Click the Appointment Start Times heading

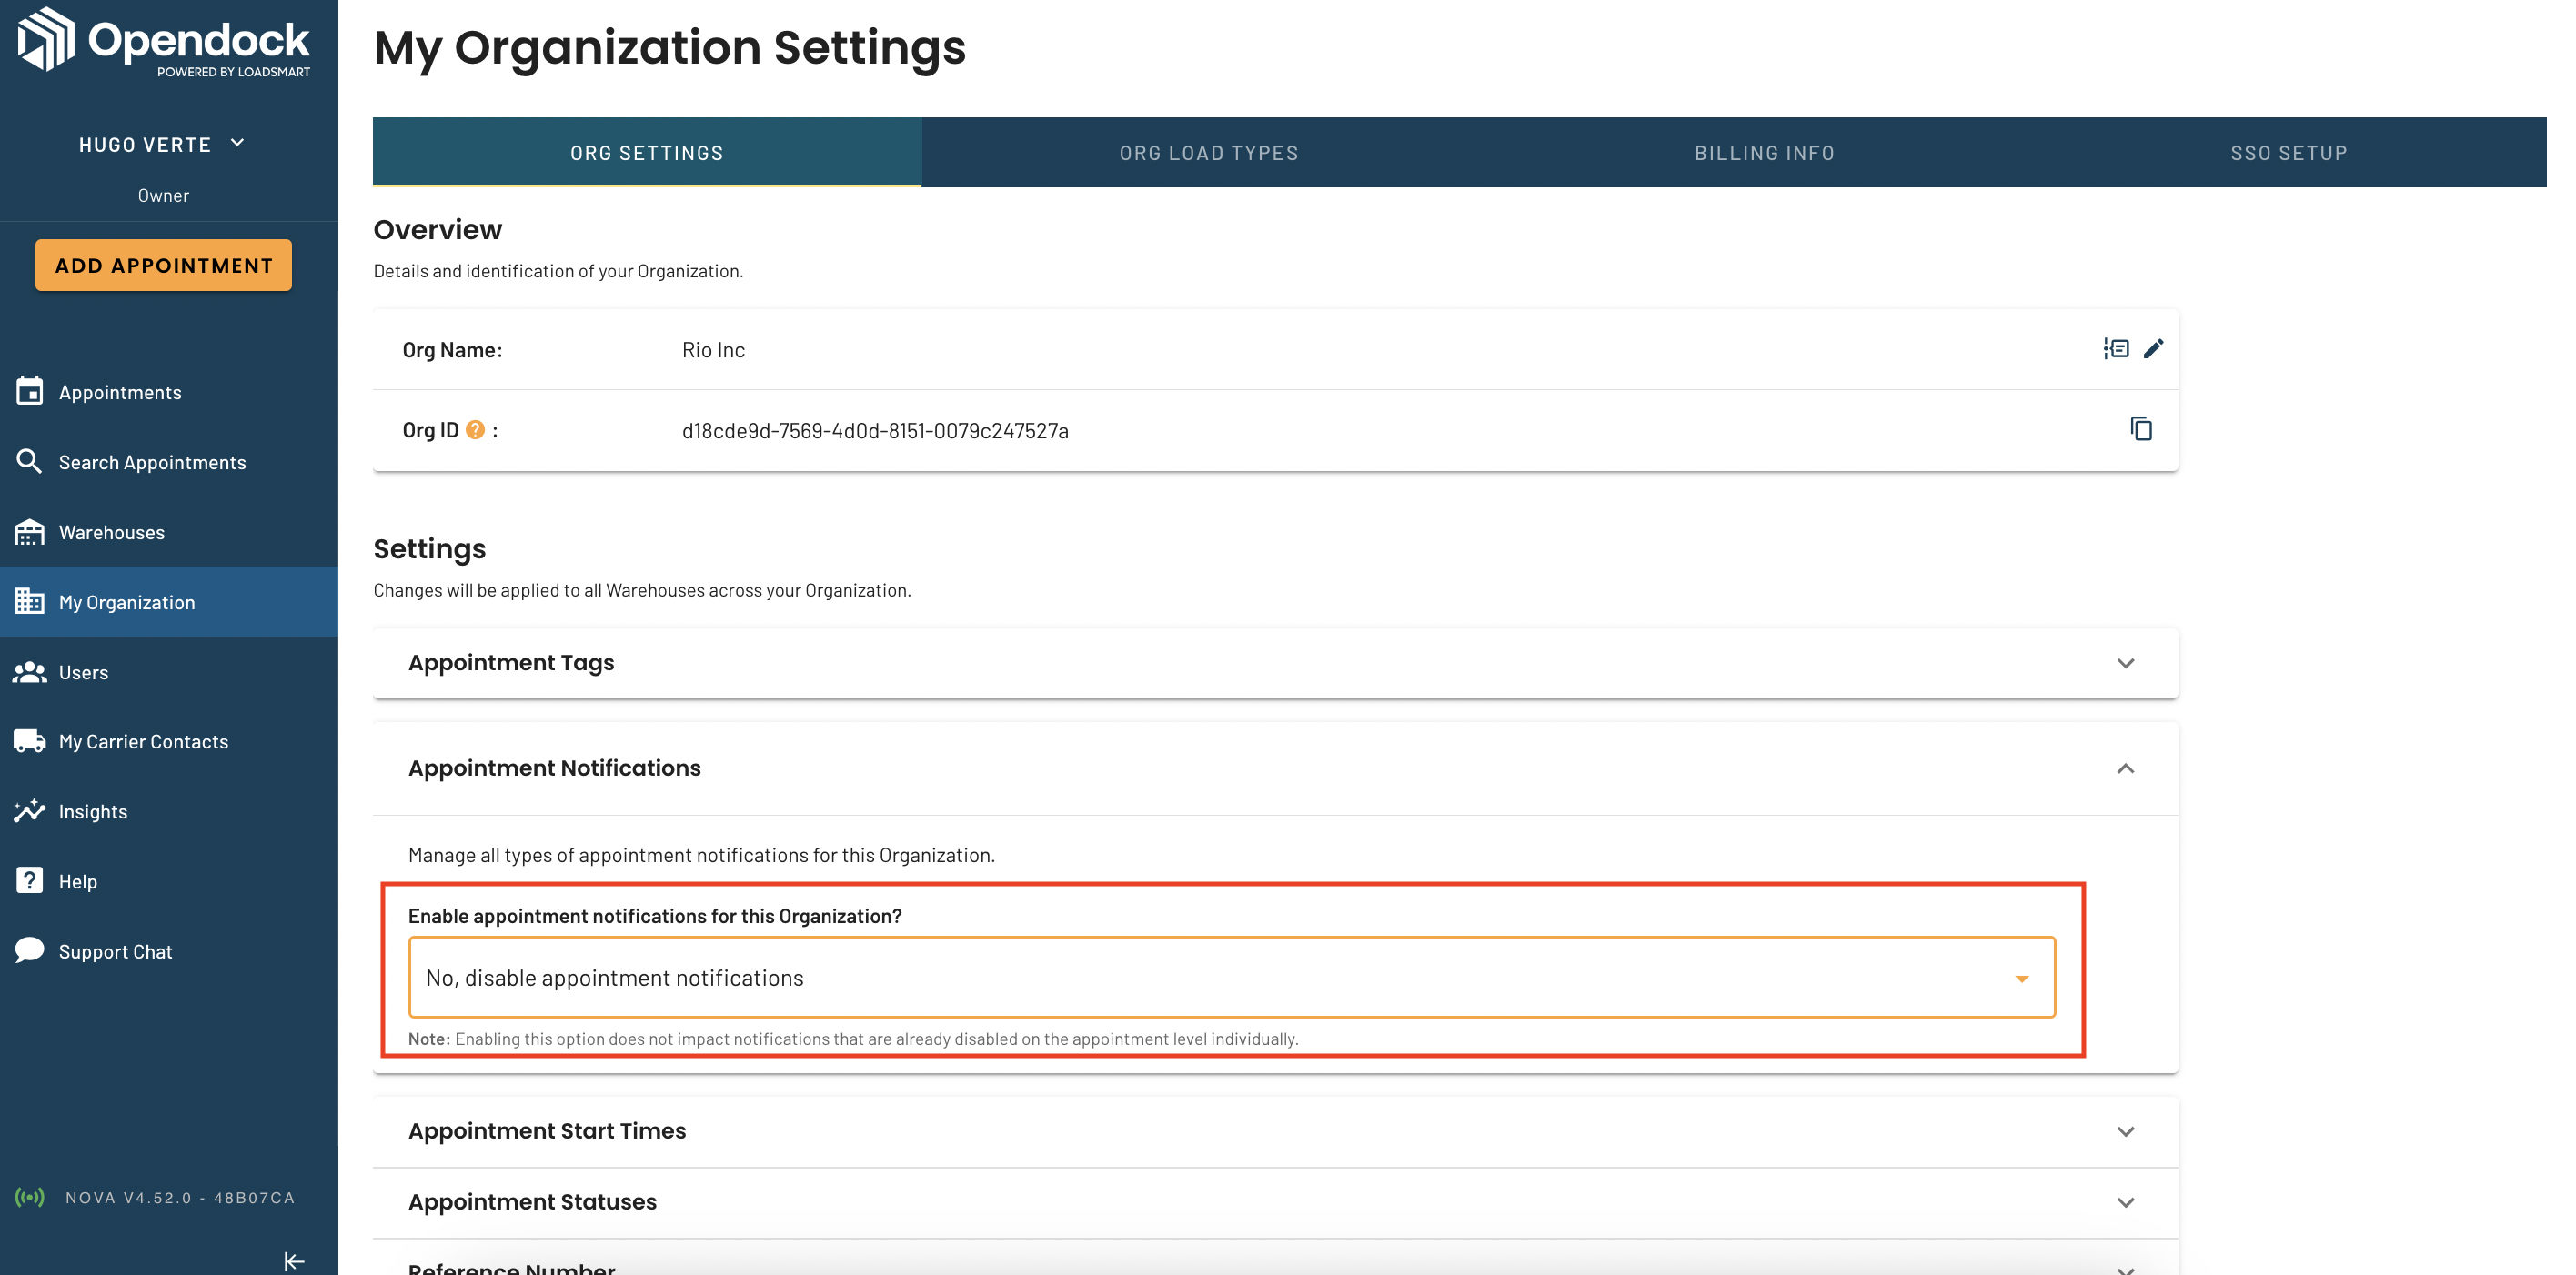click(547, 1131)
